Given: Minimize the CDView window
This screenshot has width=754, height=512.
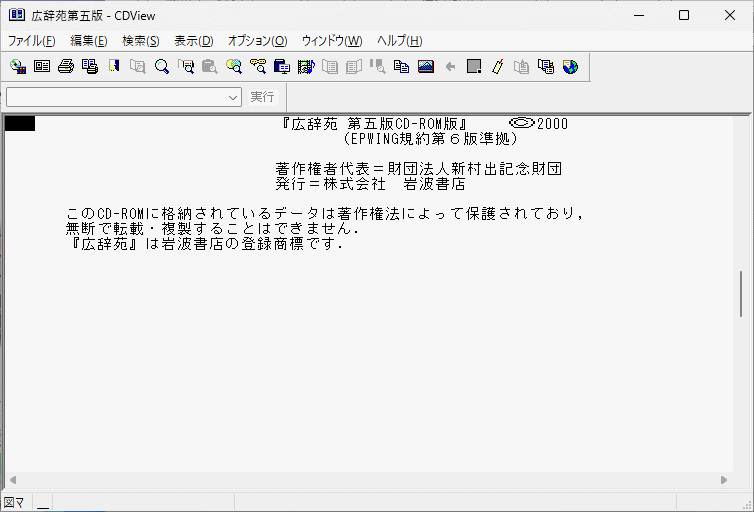Looking at the screenshot, I should 639,15.
